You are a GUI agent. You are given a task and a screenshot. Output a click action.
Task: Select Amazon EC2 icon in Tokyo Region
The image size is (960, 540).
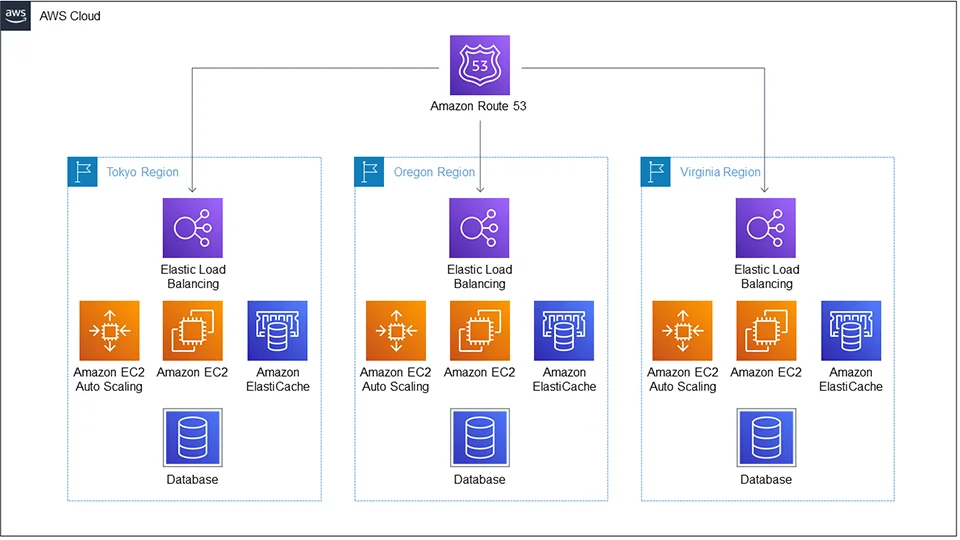tap(192, 331)
